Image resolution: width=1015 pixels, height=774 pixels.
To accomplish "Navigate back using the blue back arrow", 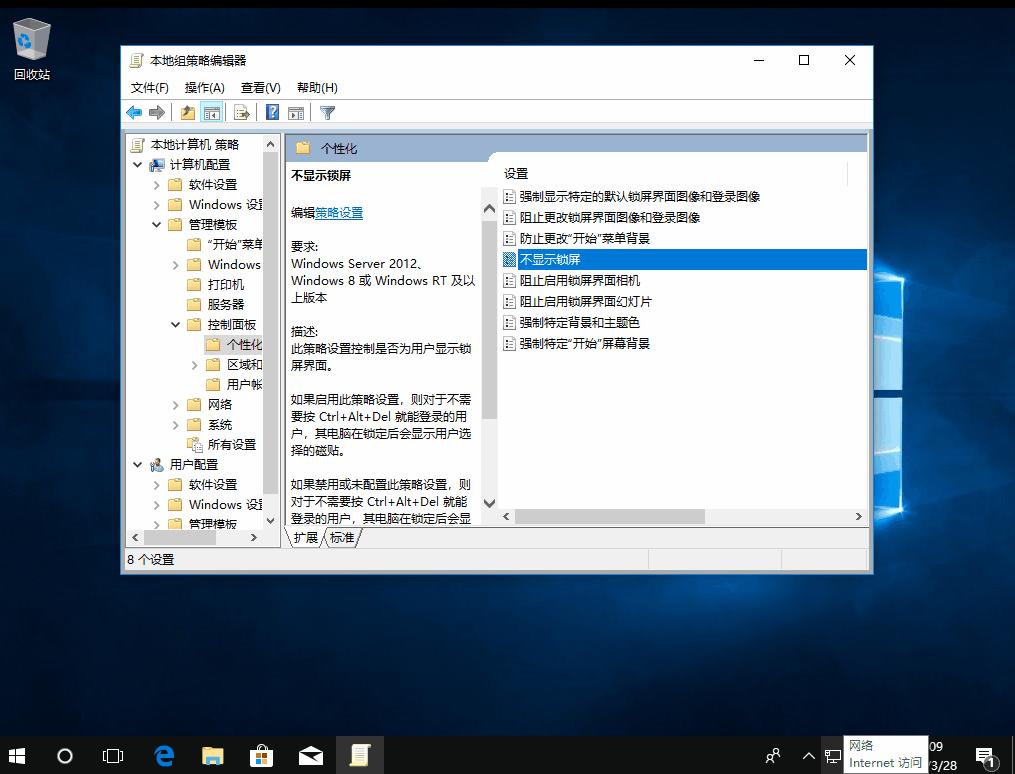I will tap(134, 112).
